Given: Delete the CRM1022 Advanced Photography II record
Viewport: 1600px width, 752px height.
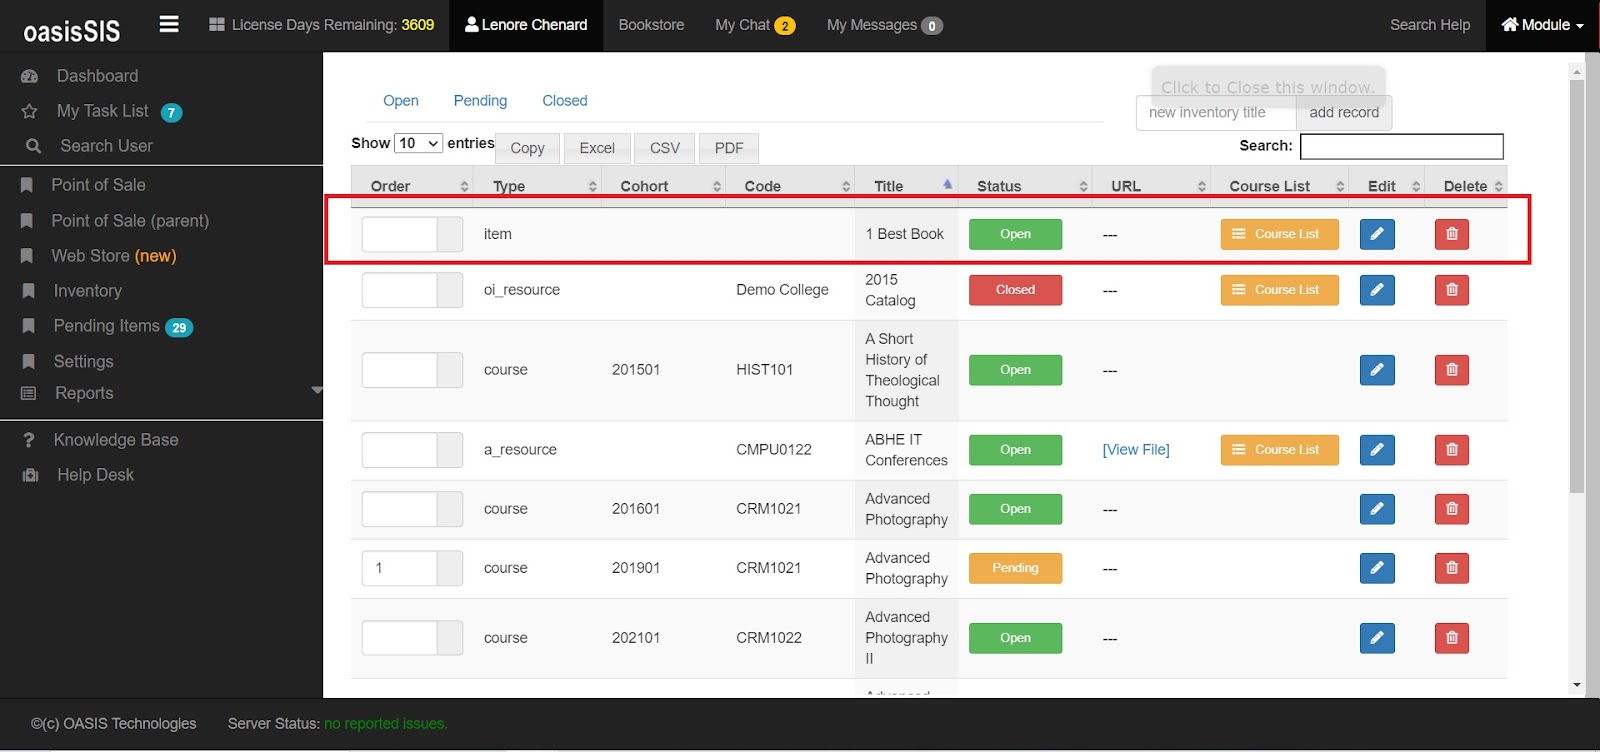Looking at the screenshot, I should 1452,638.
